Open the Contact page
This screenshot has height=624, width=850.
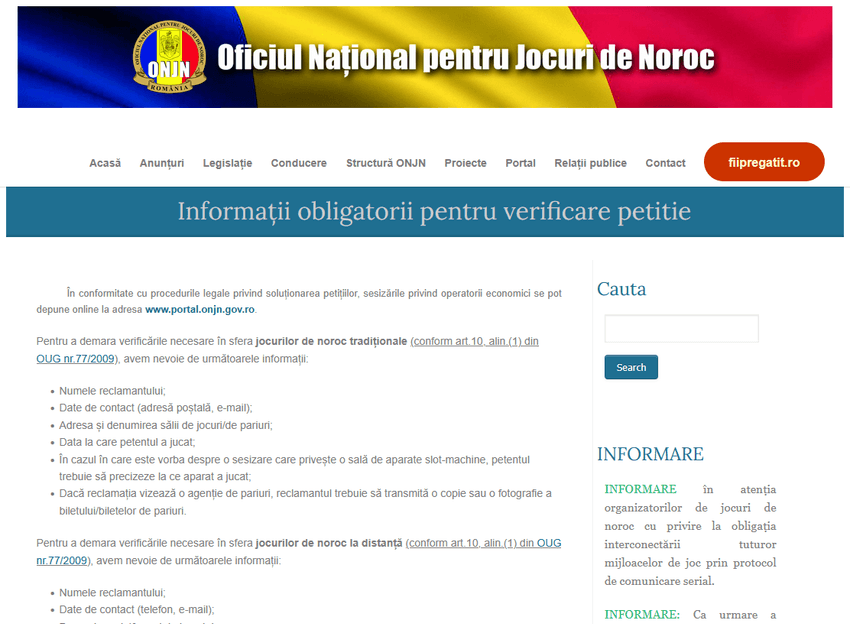point(665,163)
